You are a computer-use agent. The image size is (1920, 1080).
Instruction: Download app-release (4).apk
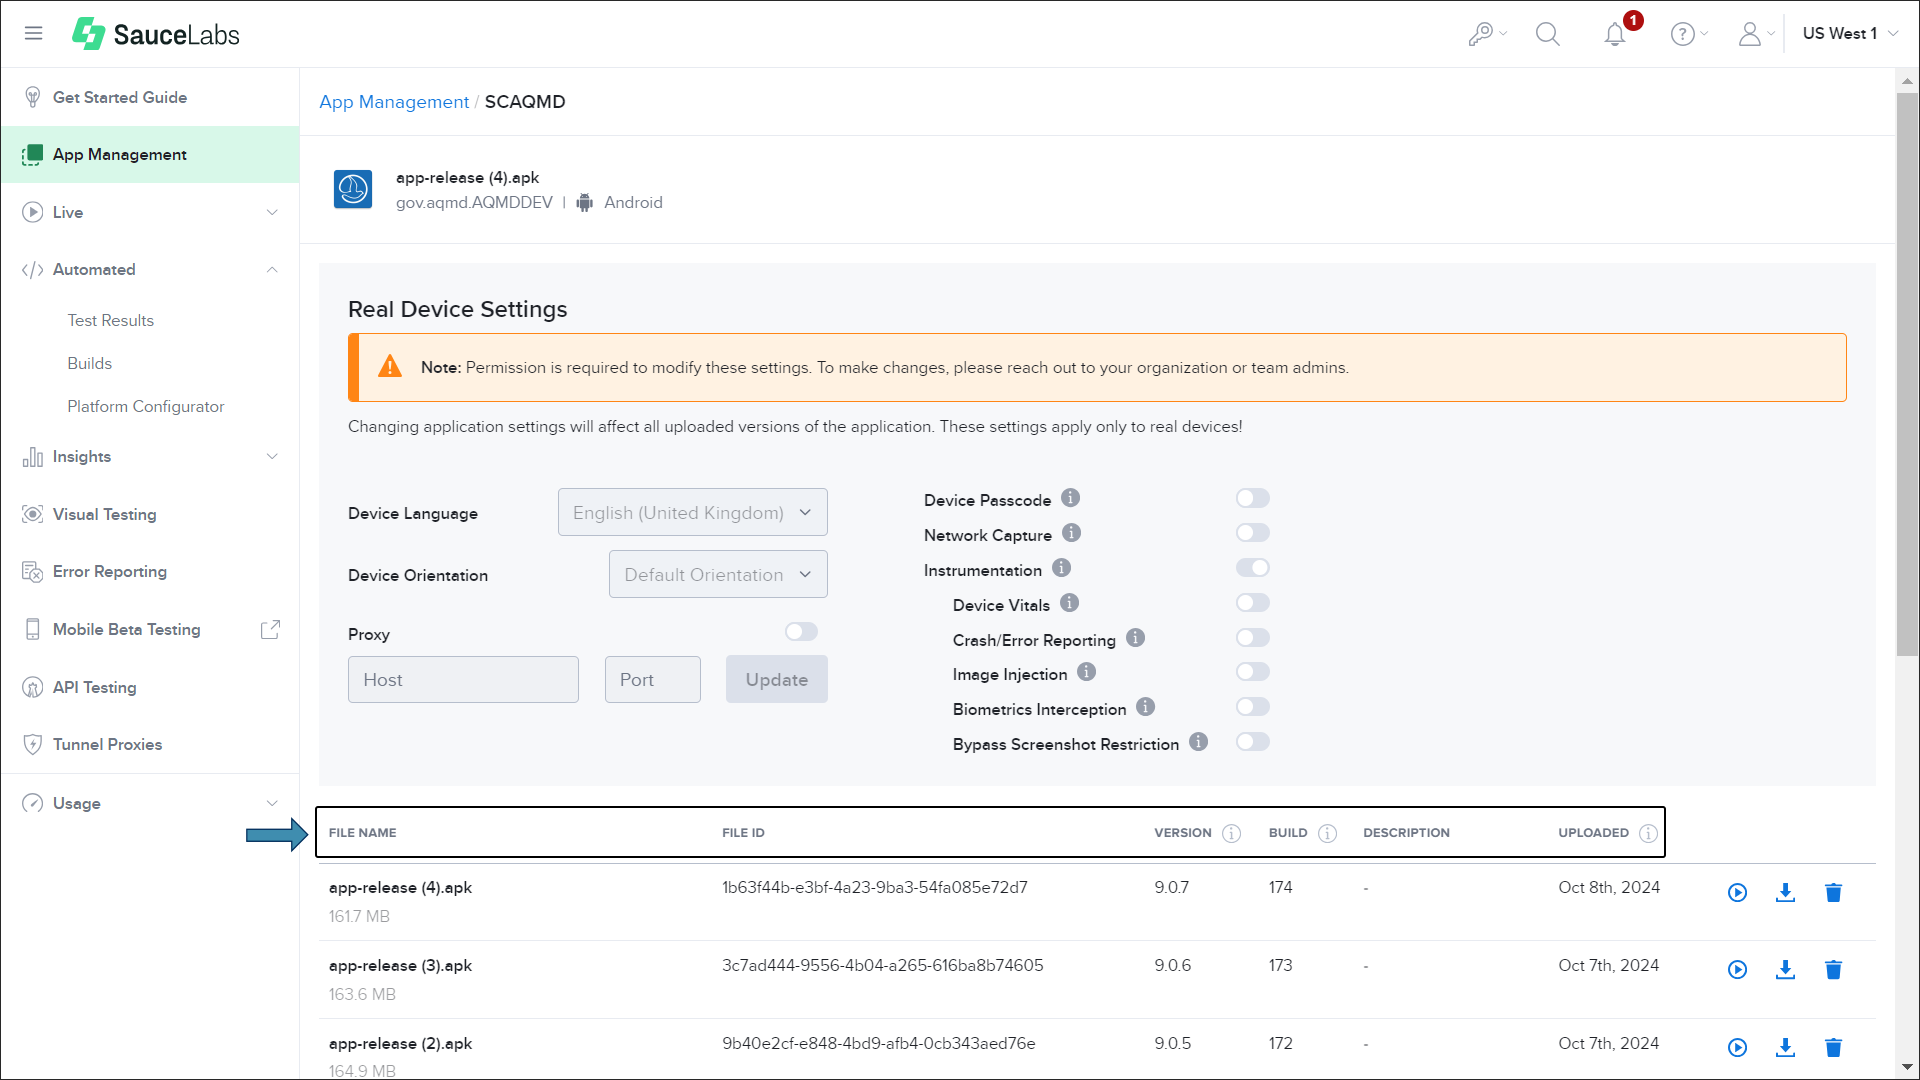click(1785, 893)
